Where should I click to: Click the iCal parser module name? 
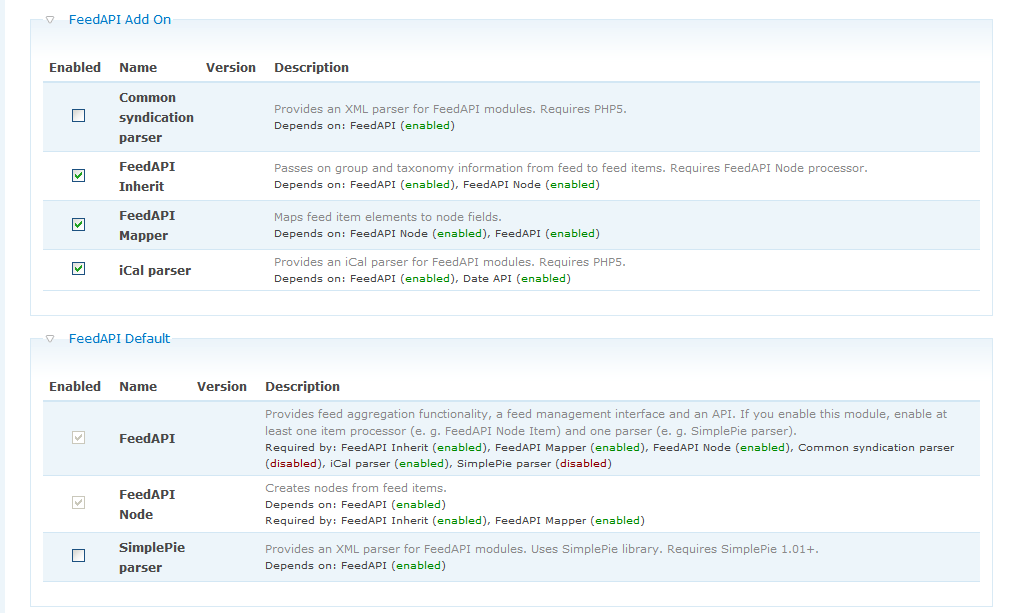click(155, 270)
